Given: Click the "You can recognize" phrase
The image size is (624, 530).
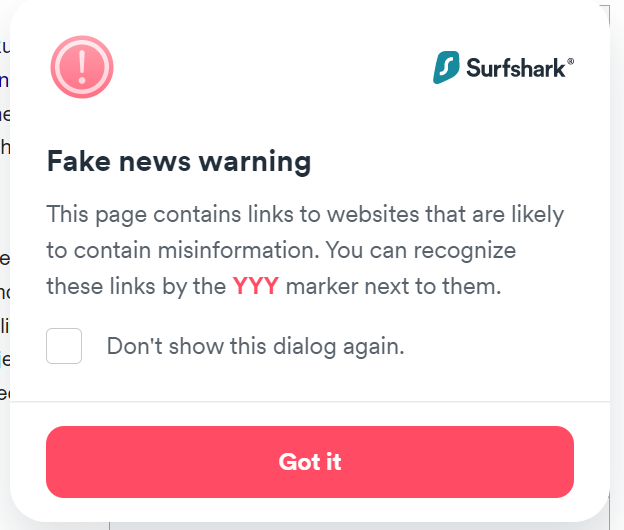Looking at the screenshot, I should pyautogui.click(x=421, y=251).
